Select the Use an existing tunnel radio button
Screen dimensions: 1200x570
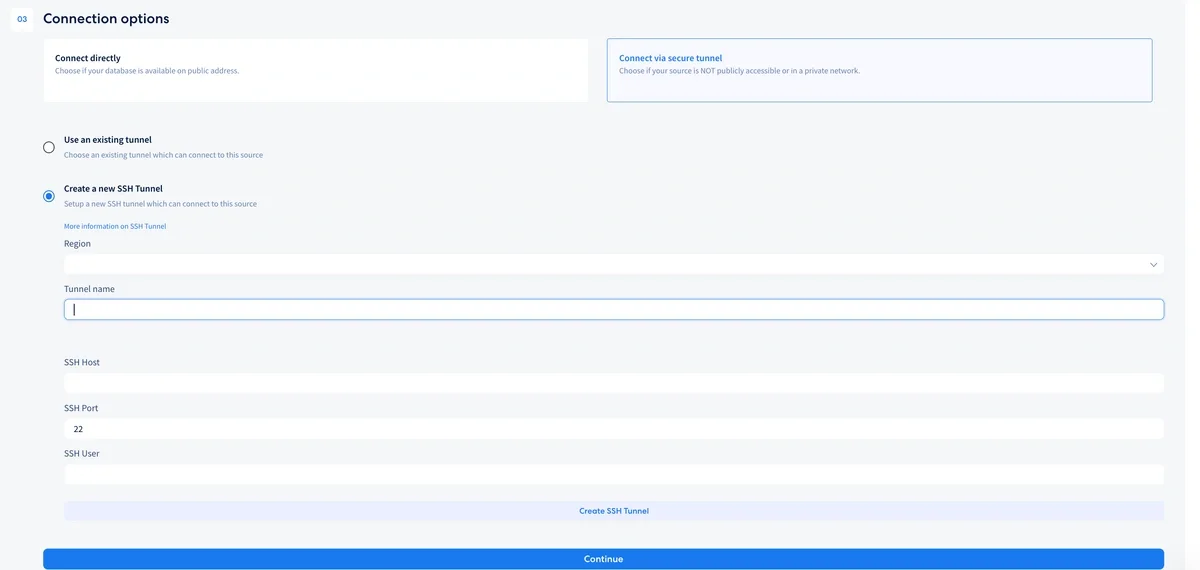[x=49, y=147]
